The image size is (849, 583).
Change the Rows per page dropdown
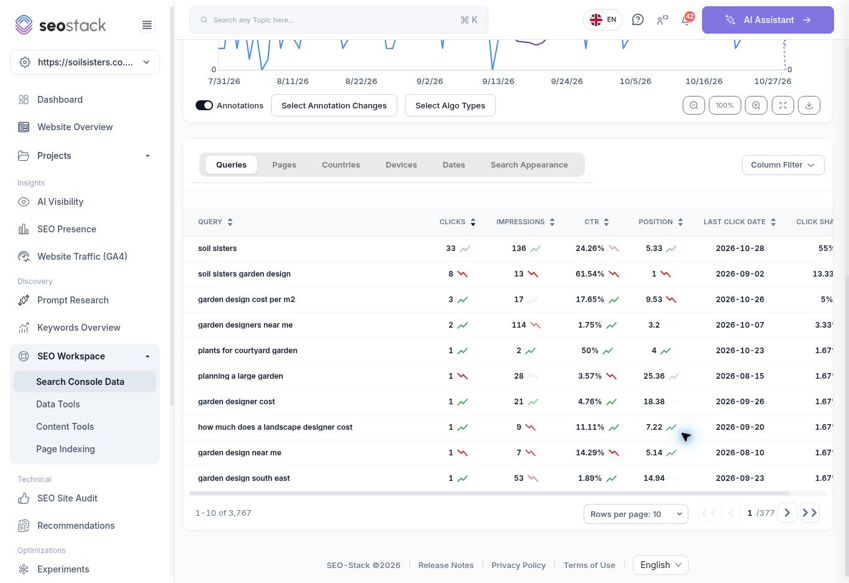coord(636,514)
